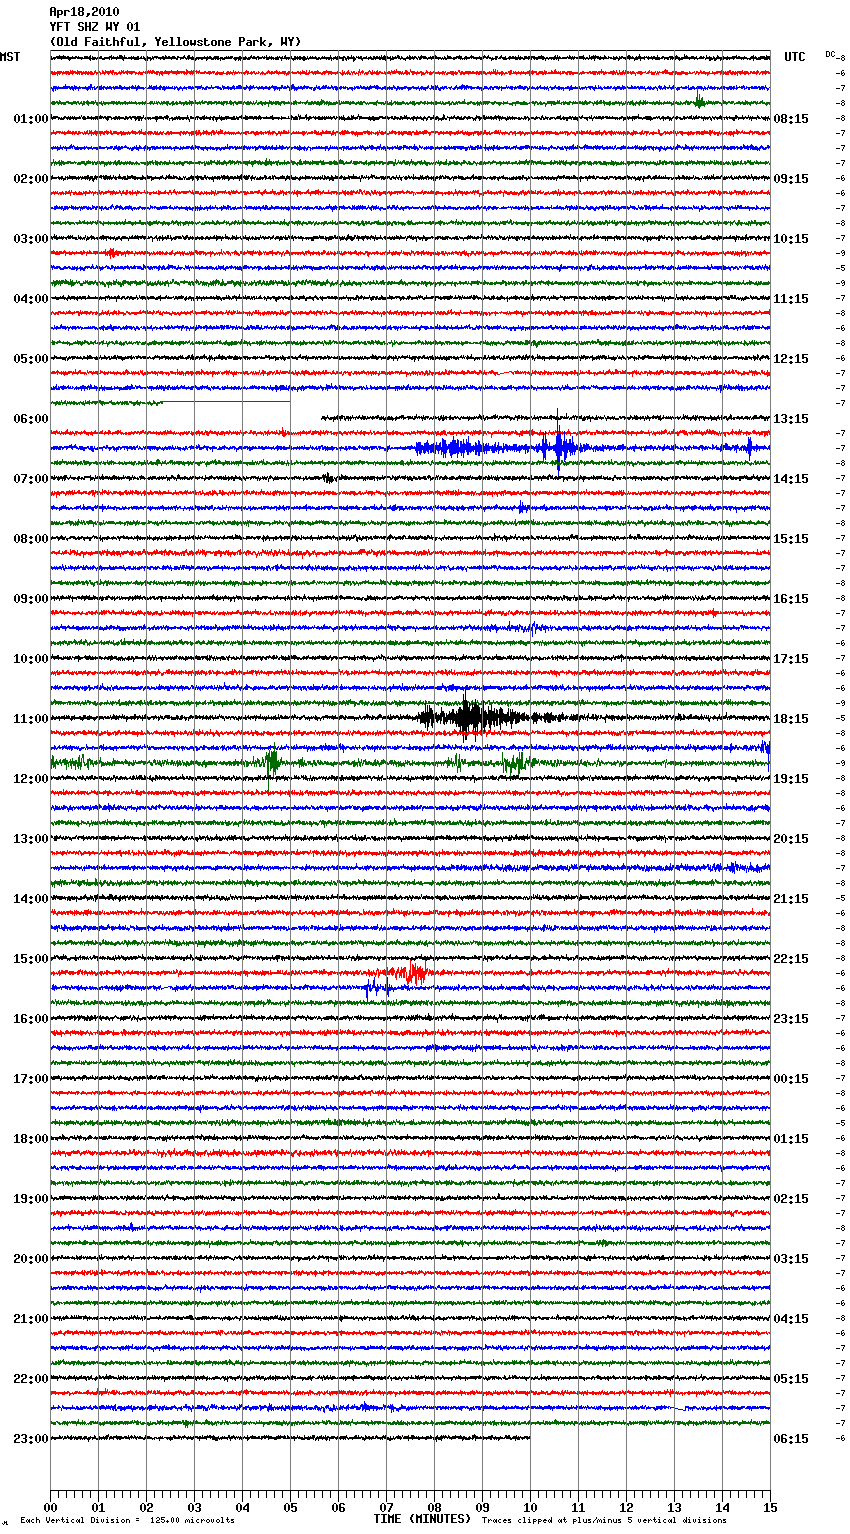Select the 09:00 MST time label

30,599
